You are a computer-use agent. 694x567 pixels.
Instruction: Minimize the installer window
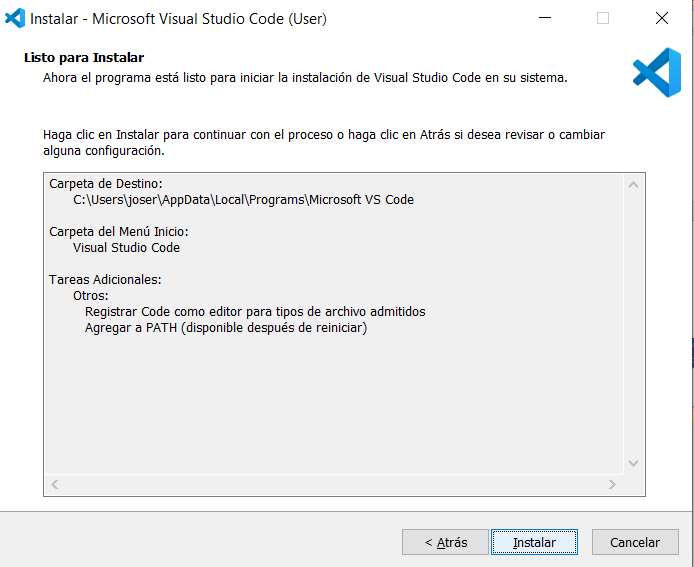(x=544, y=18)
